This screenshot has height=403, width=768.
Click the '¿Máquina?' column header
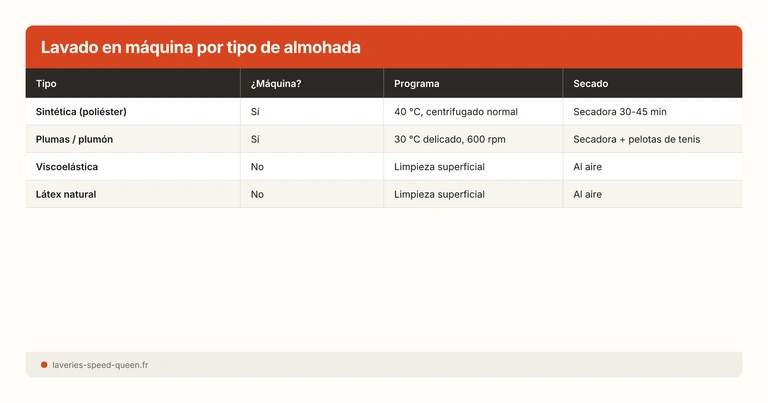pos(276,84)
